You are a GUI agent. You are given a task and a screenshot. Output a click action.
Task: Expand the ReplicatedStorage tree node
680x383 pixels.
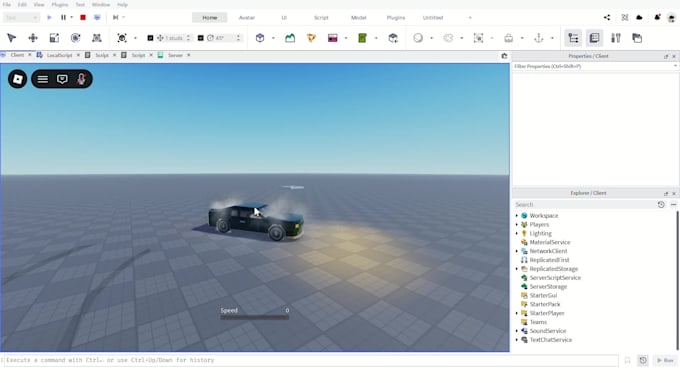517,269
